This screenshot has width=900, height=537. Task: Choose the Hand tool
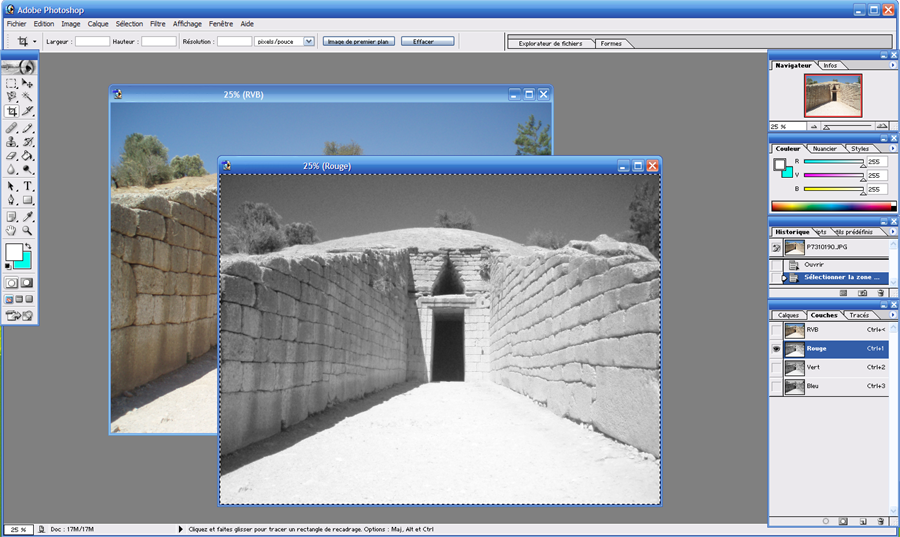point(12,230)
